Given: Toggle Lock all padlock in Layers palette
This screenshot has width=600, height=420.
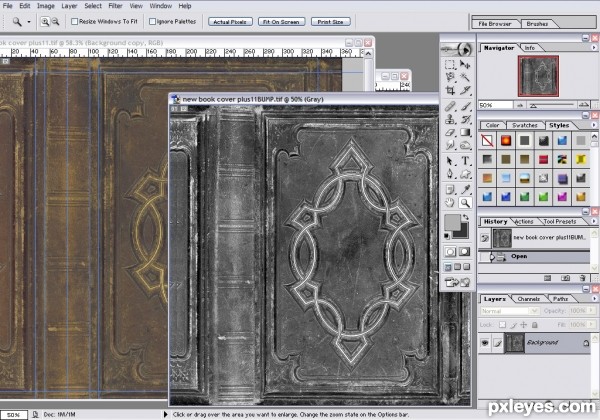Looking at the screenshot, I should point(535,325).
